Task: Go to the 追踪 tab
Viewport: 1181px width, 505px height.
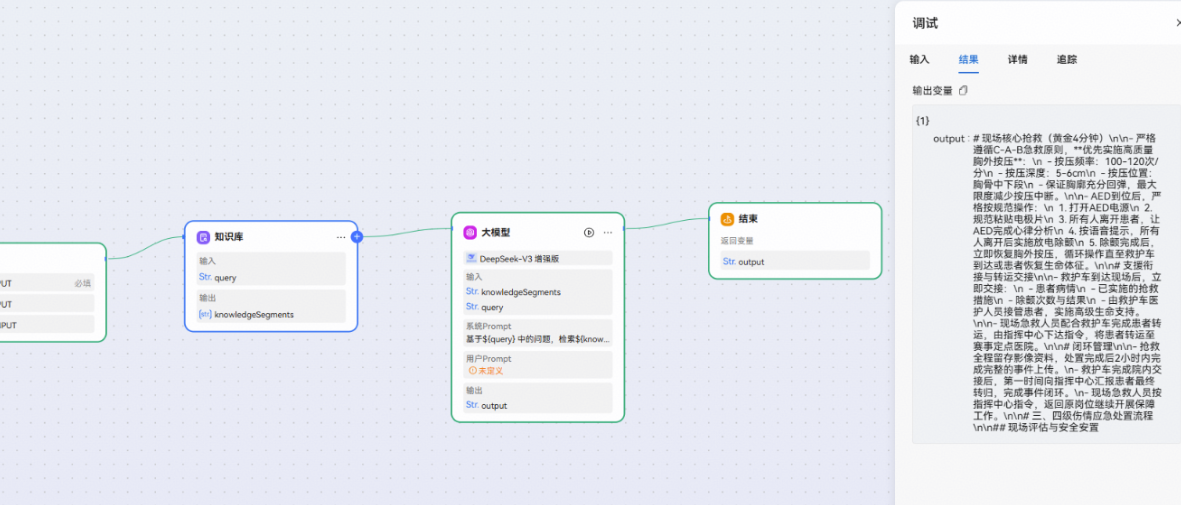Action: 1067,60
